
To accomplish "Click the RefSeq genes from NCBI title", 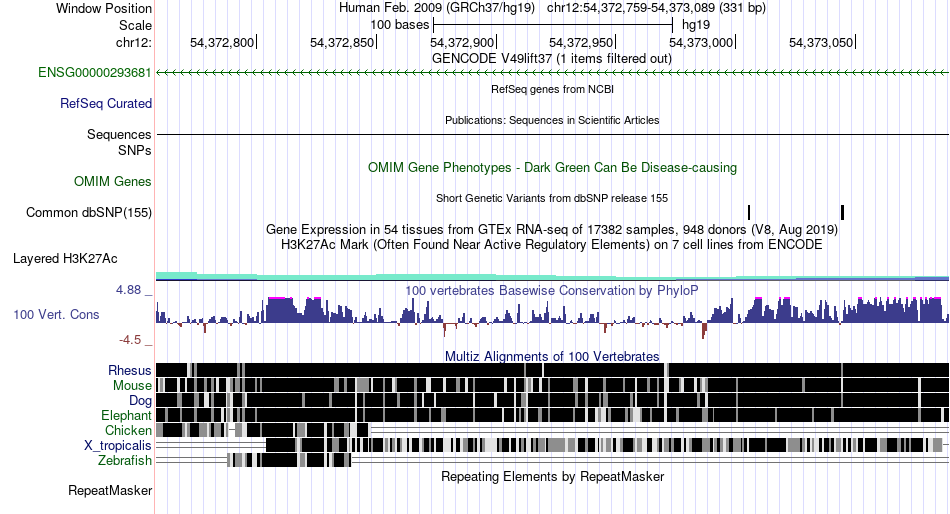I will (x=553, y=89).
